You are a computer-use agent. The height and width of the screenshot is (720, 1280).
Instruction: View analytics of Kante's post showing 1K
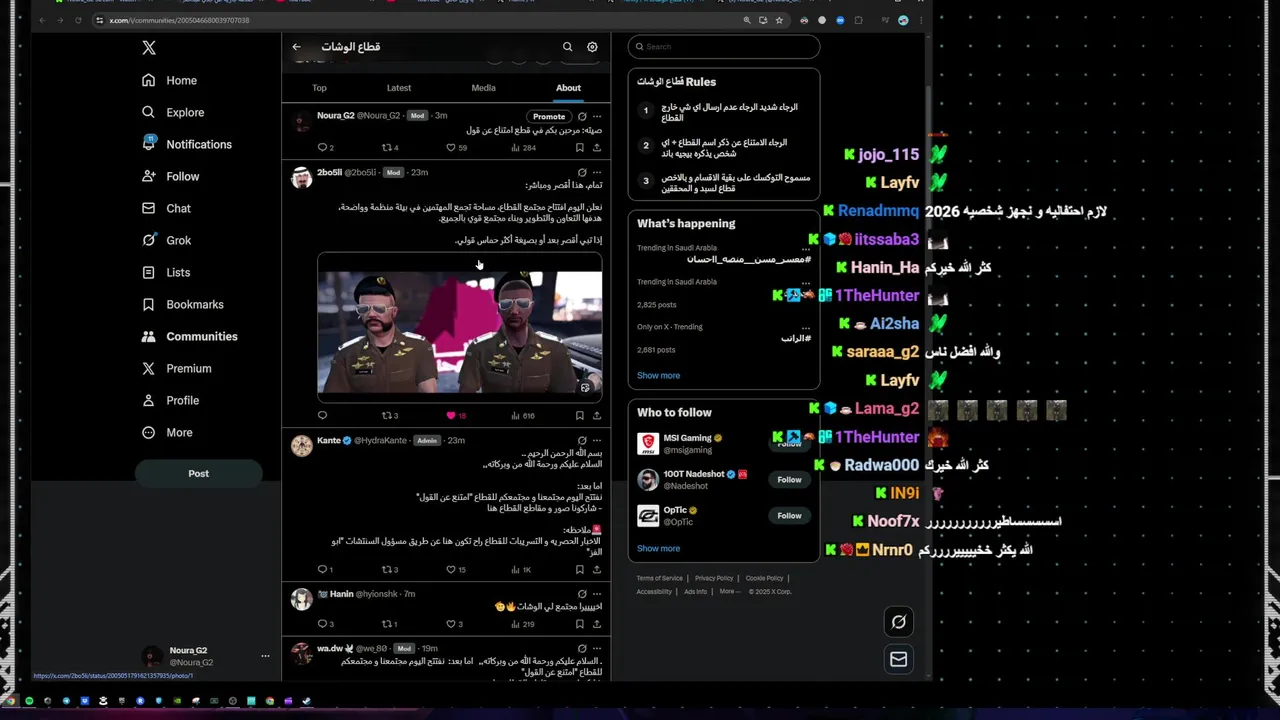(x=521, y=569)
